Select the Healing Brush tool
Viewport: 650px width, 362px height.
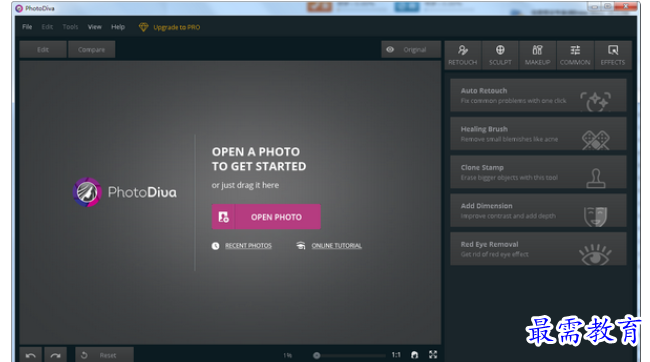click(x=538, y=134)
